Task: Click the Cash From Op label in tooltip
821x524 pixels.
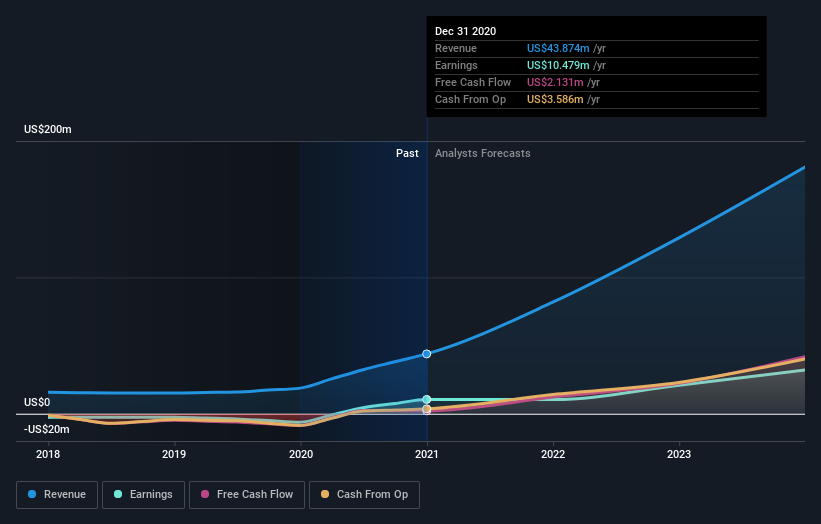Action: (x=471, y=99)
